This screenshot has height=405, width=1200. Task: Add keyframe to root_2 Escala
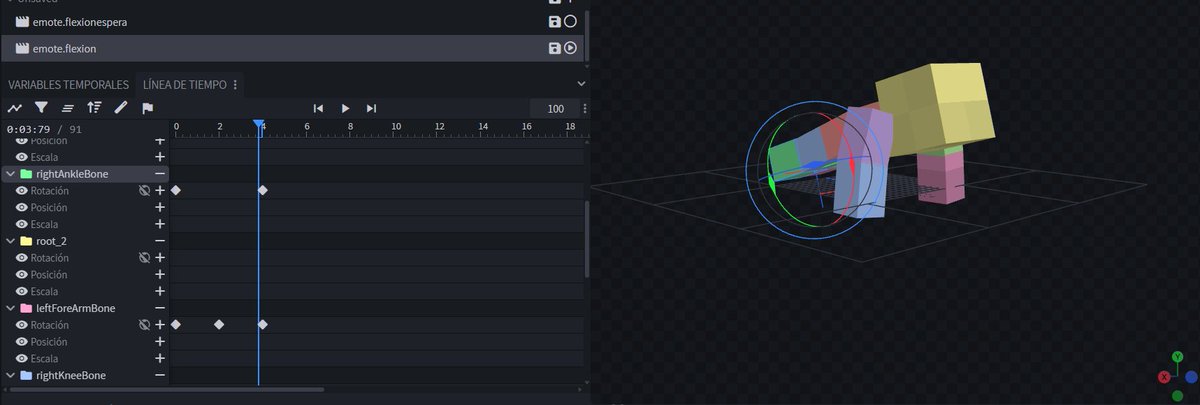point(160,291)
